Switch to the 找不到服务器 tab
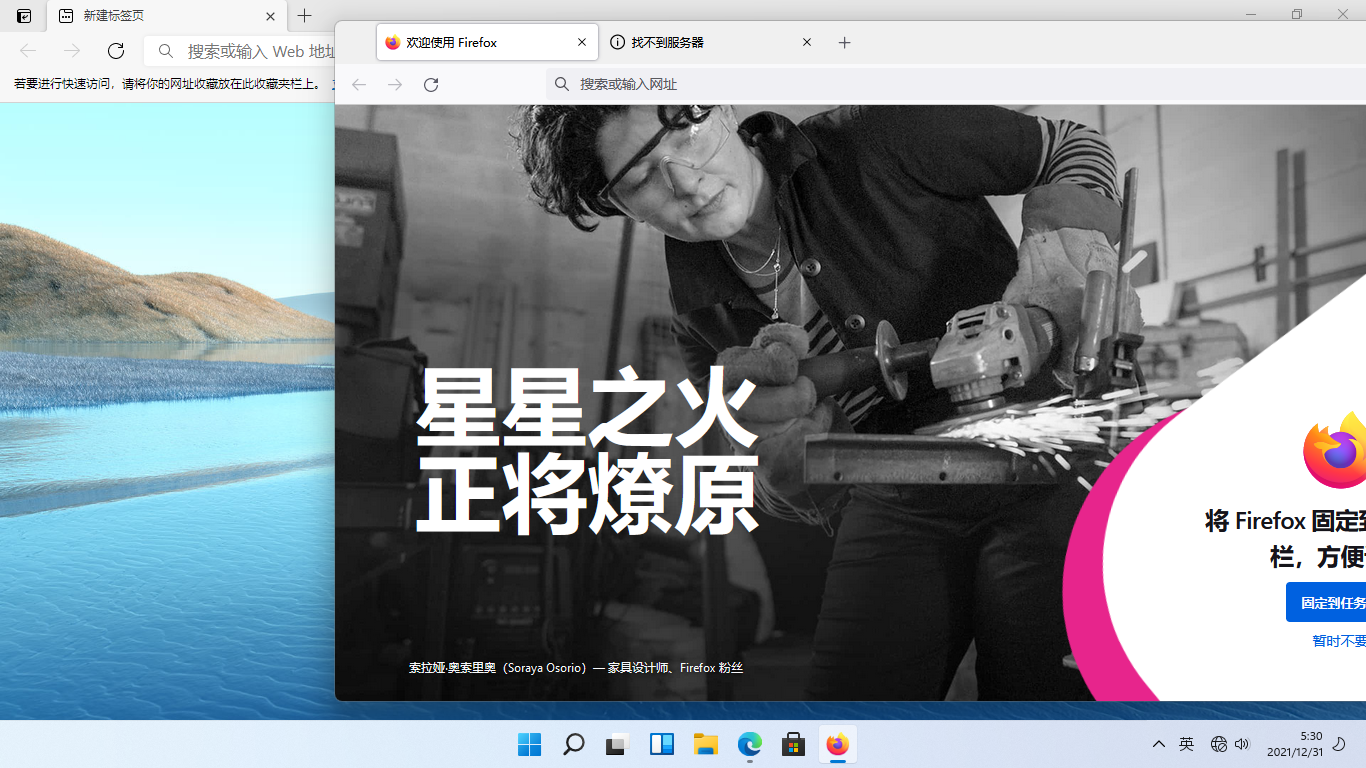Viewport: 1366px width, 768px height. pos(700,43)
